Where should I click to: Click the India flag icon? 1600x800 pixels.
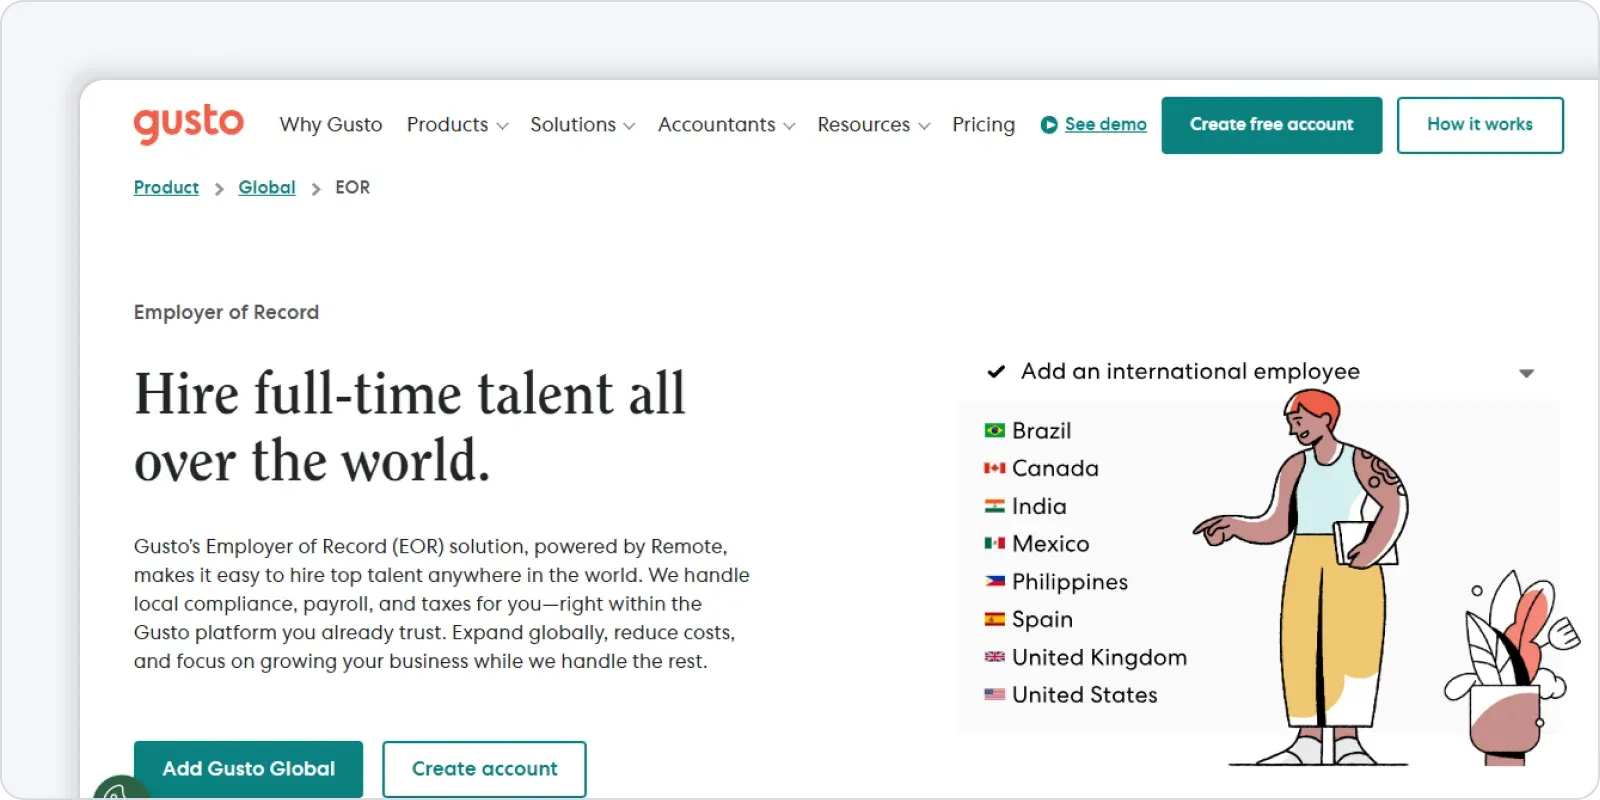994,506
